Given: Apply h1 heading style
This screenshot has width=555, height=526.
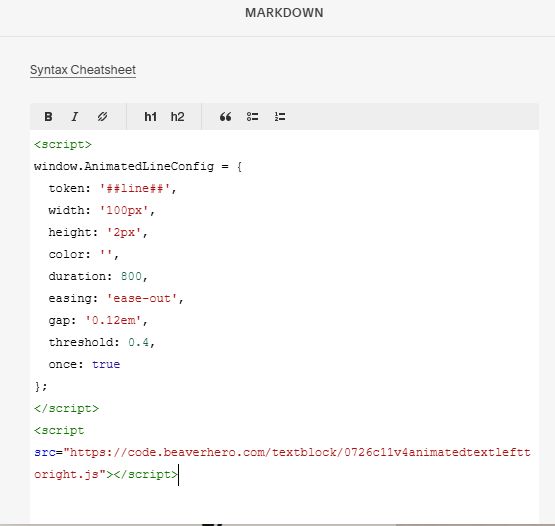Looking at the screenshot, I should 150,116.
